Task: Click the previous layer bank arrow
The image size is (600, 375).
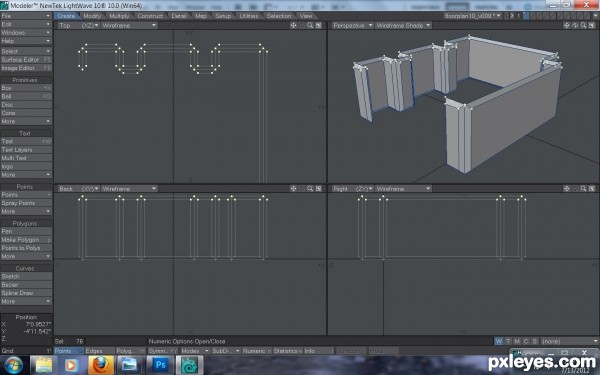Action: [x=506, y=16]
